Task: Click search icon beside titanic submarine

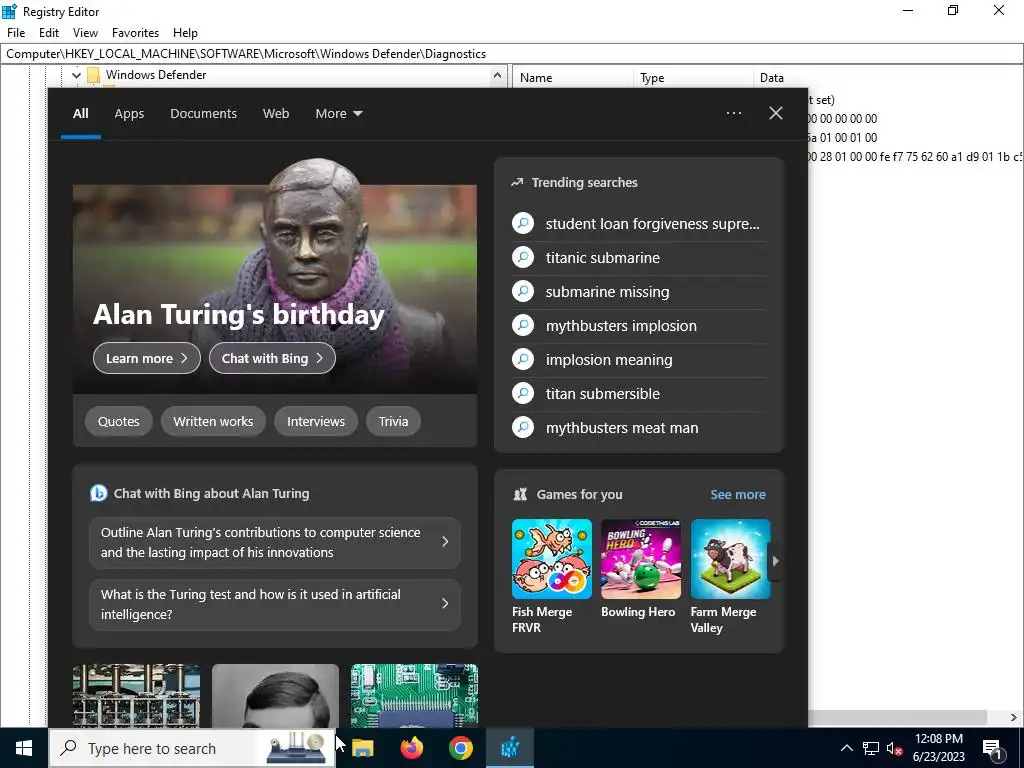Action: 523,257
